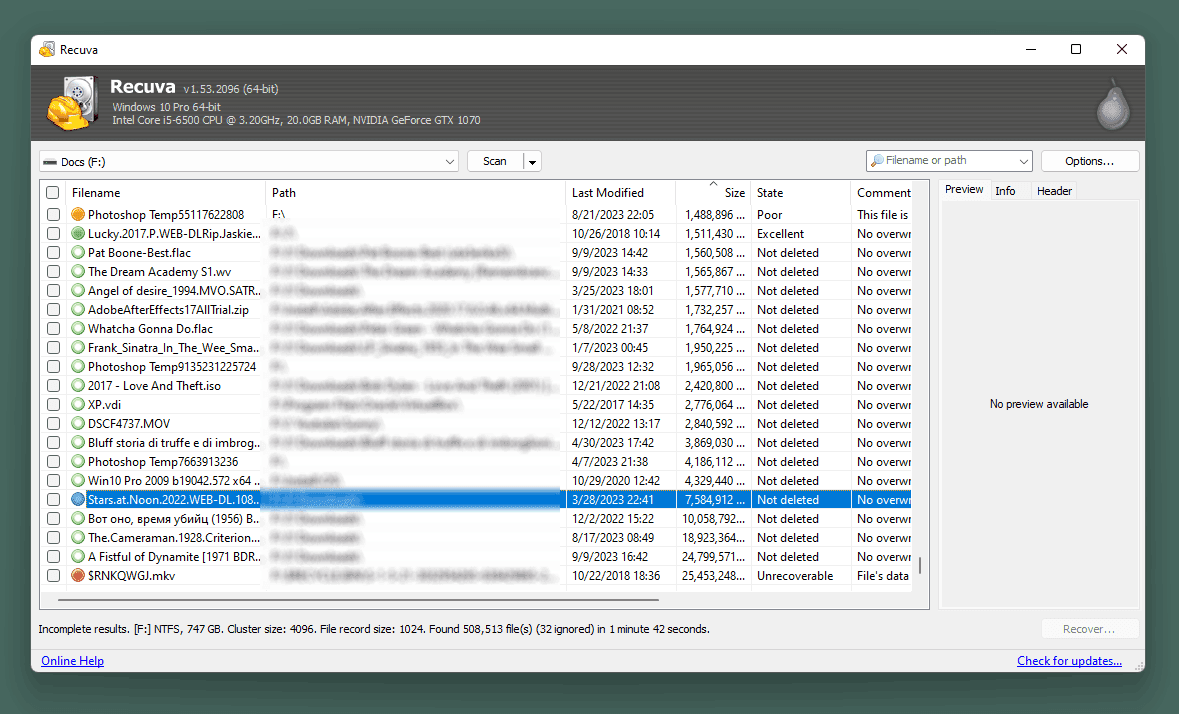Image resolution: width=1179 pixels, height=714 pixels.
Task: Check the box for Pat Boone-Best.flac
Action: (53, 253)
